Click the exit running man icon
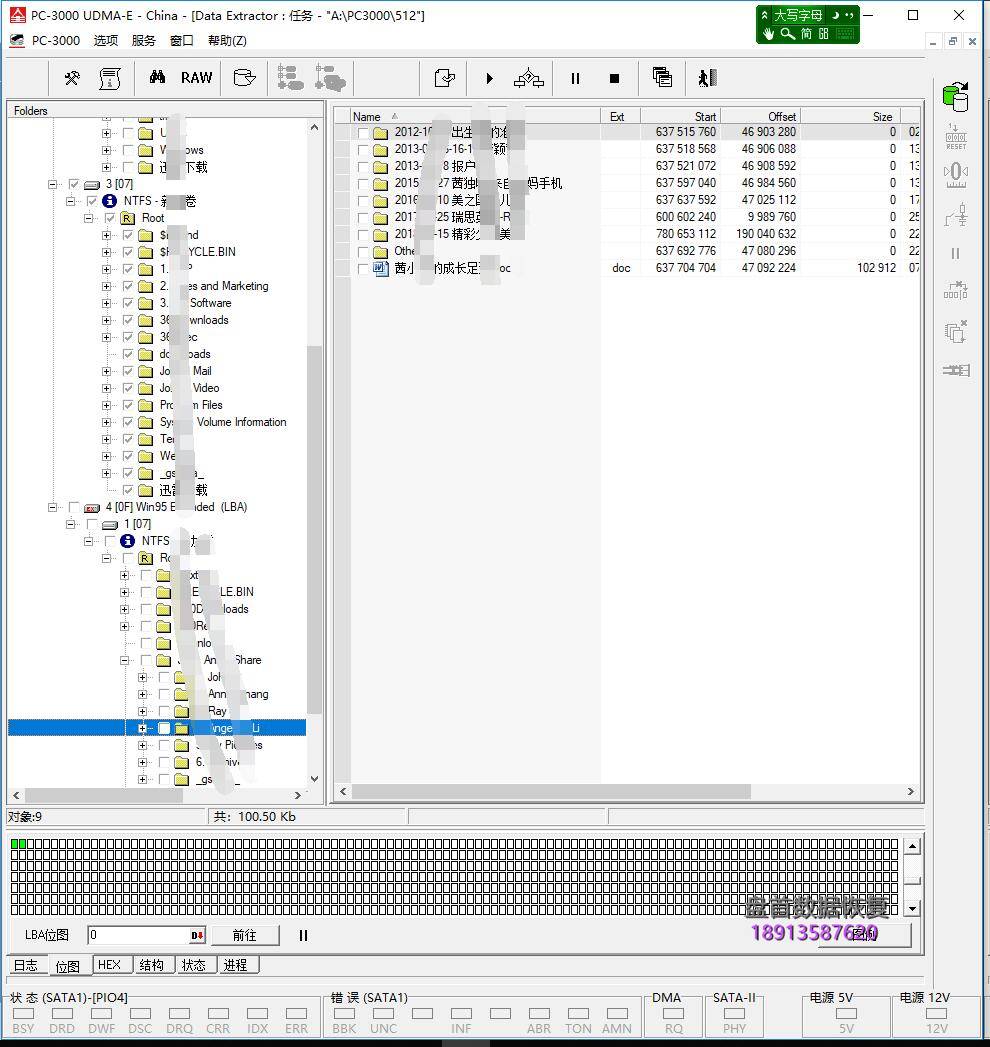Viewport: 990px width, 1047px height. tap(707, 78)
